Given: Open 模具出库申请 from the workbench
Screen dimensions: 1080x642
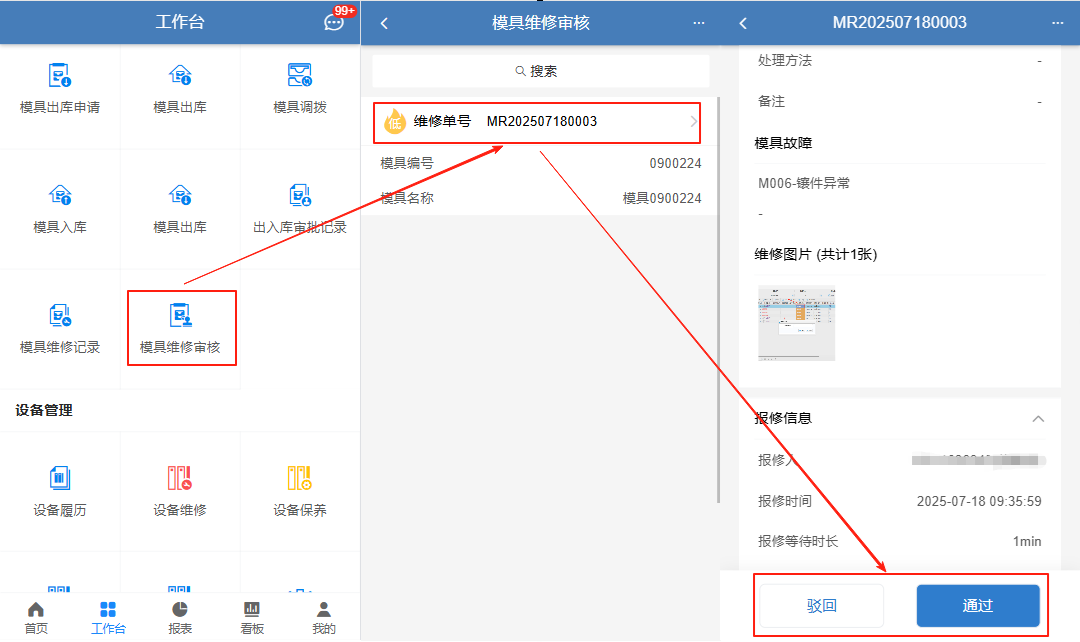Looking at the screenshot, I should 60,88.
